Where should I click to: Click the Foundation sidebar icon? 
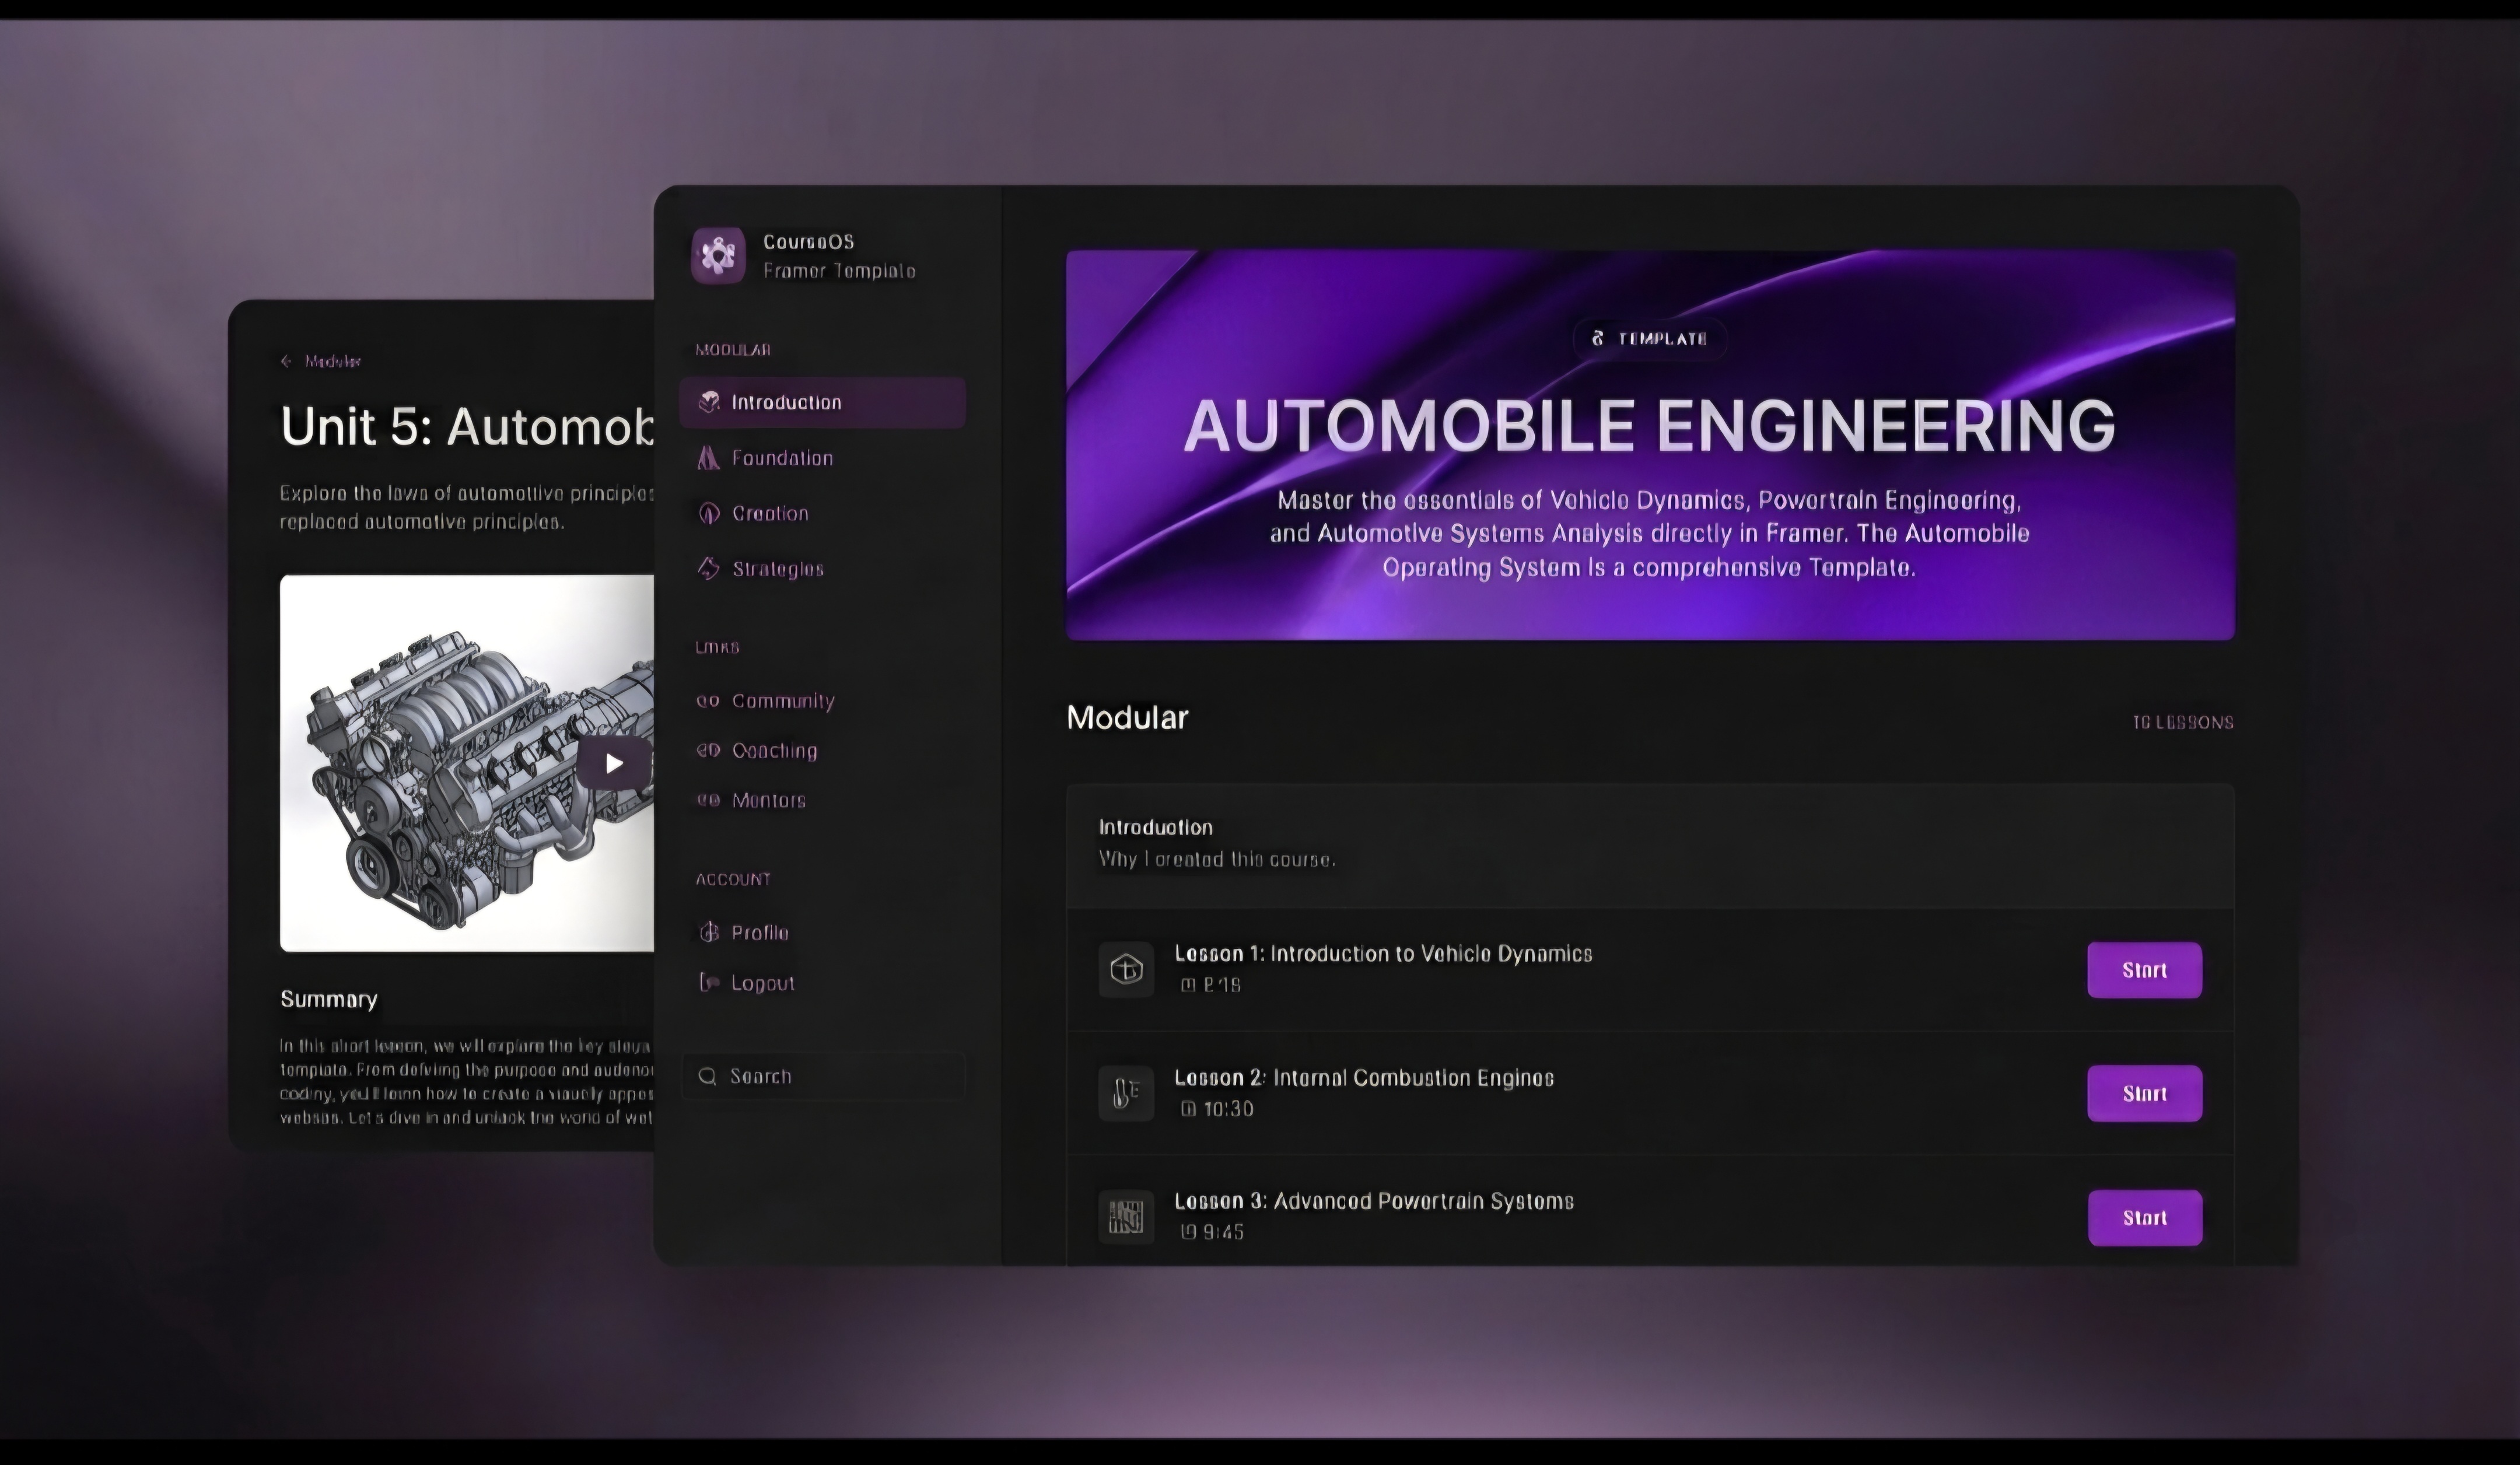coord(709,458)
